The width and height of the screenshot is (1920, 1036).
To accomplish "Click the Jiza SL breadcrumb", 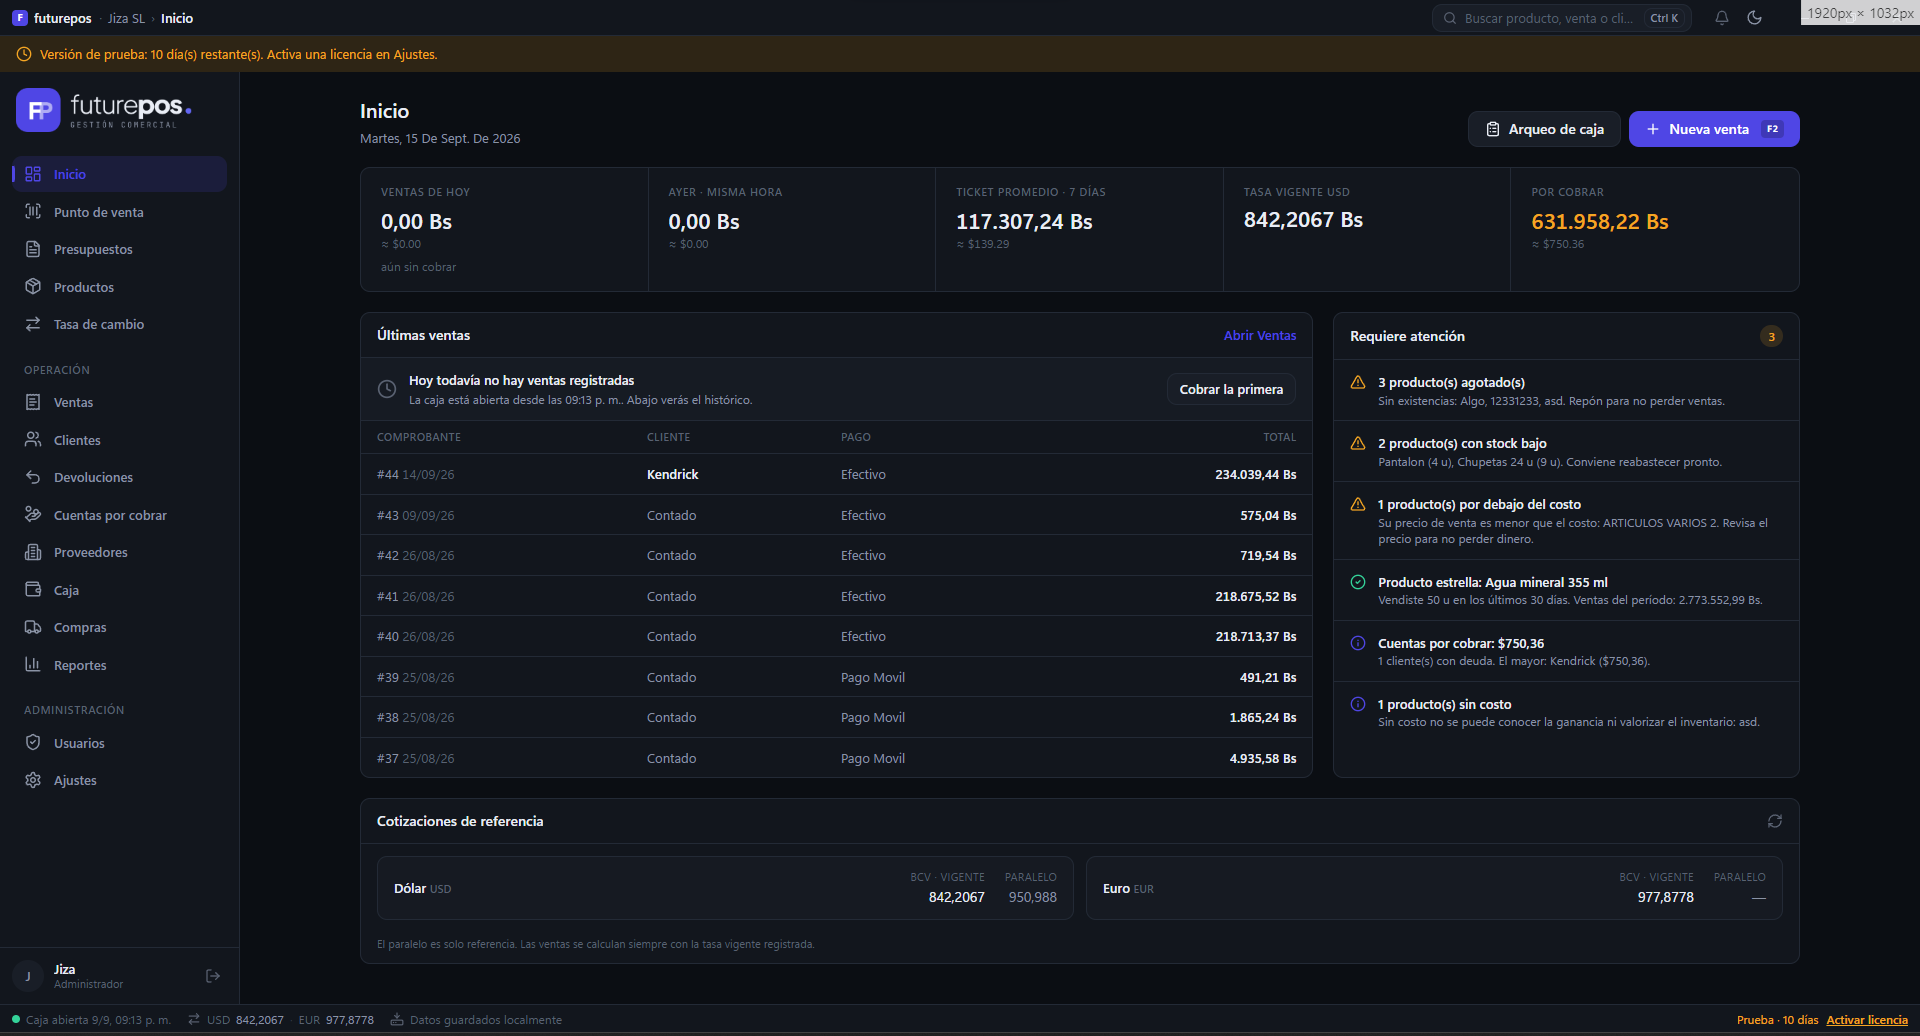I will tap(126, 18).
